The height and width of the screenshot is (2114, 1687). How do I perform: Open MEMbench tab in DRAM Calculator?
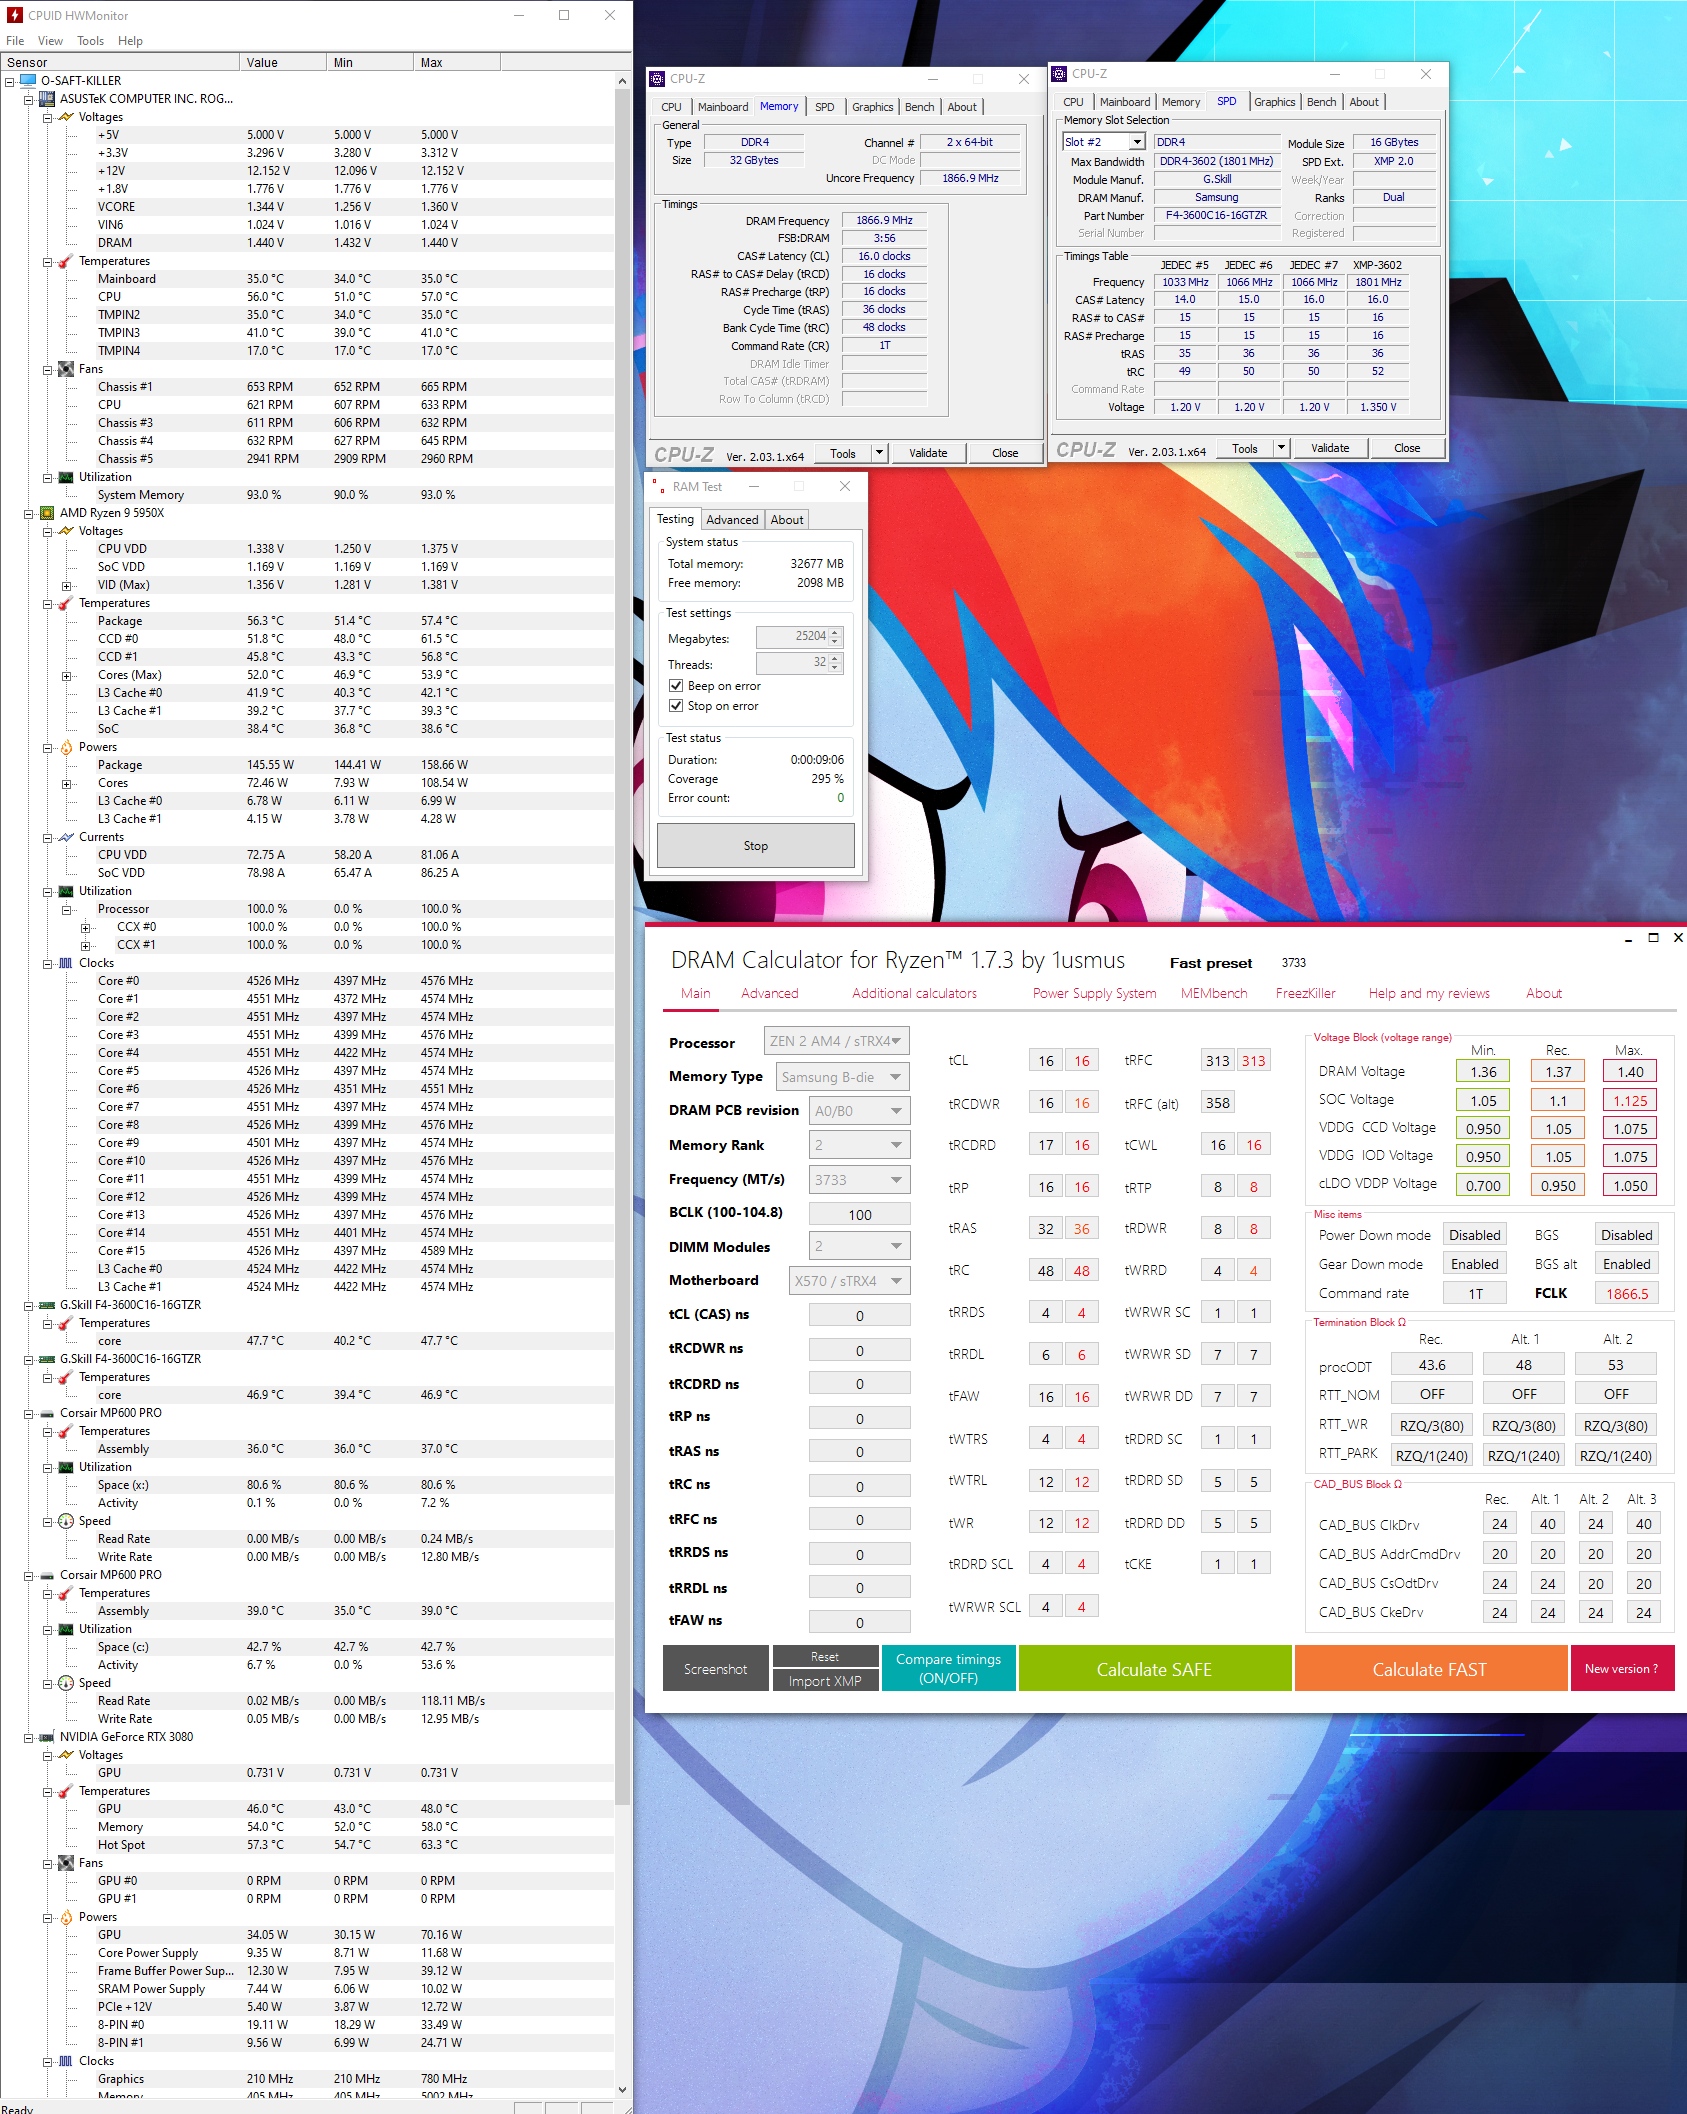pyautogui.click(x=1214, y=993)
